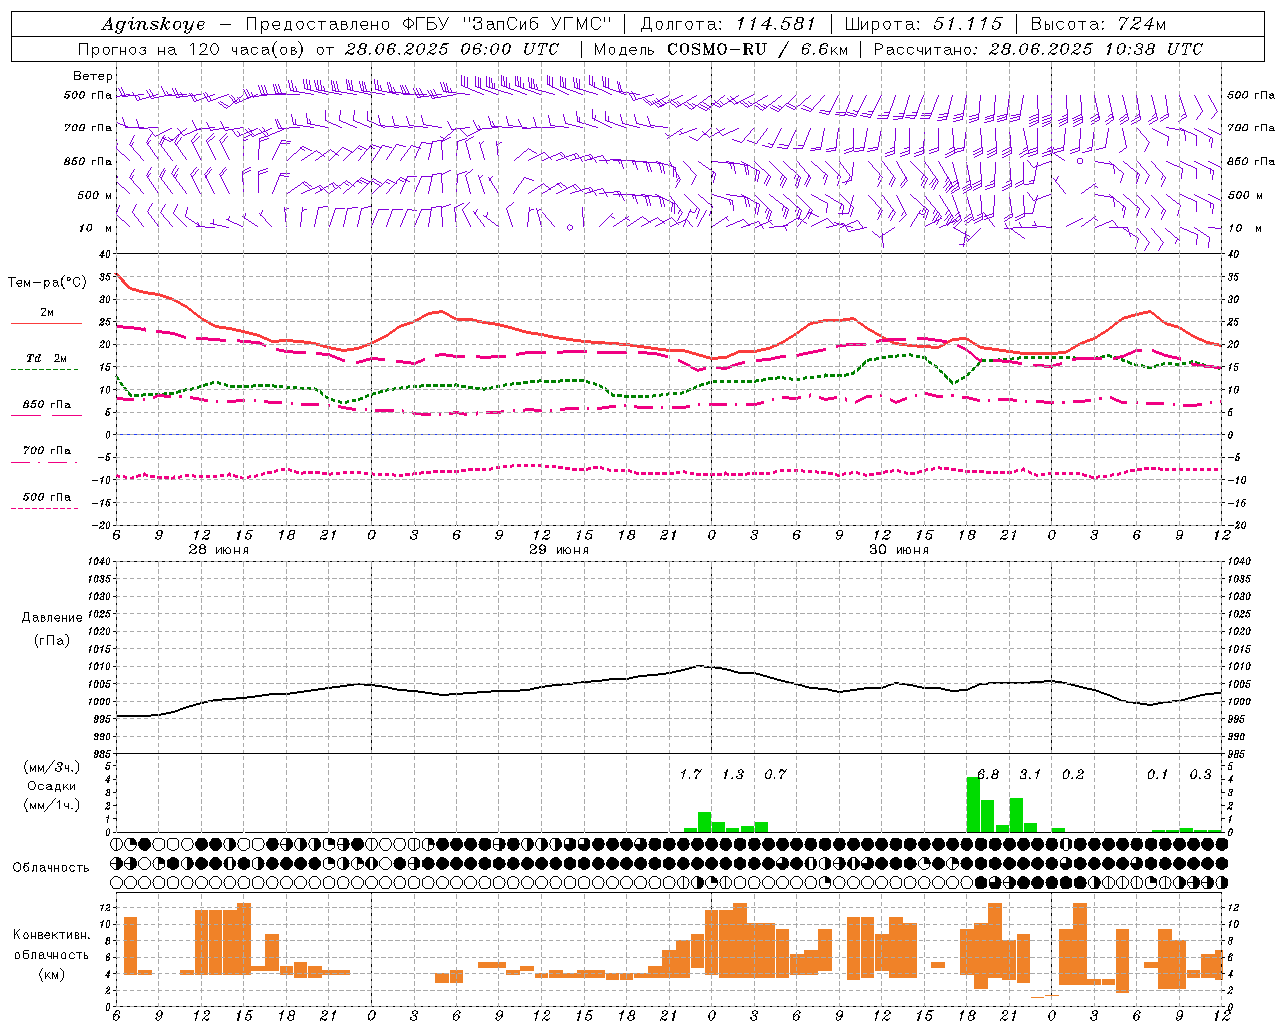
Task: Click the 28 июня date label
Action: (x=219, y=550)
